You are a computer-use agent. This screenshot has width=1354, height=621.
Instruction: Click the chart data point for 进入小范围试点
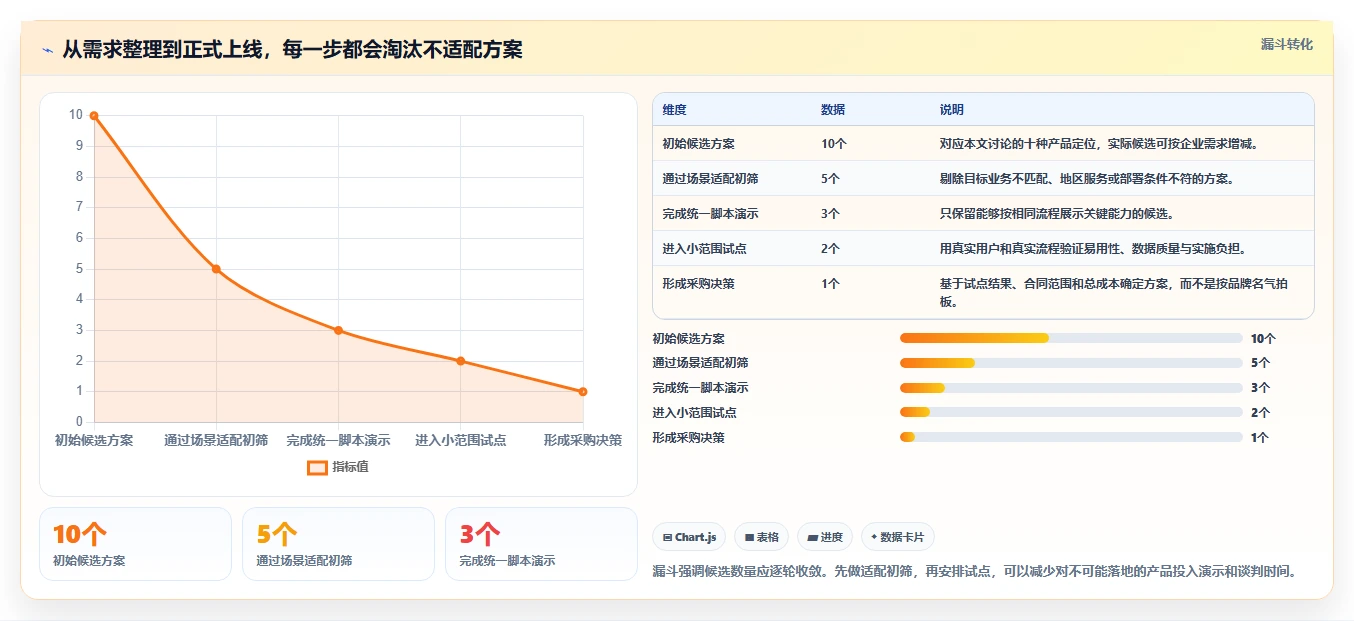460,361
